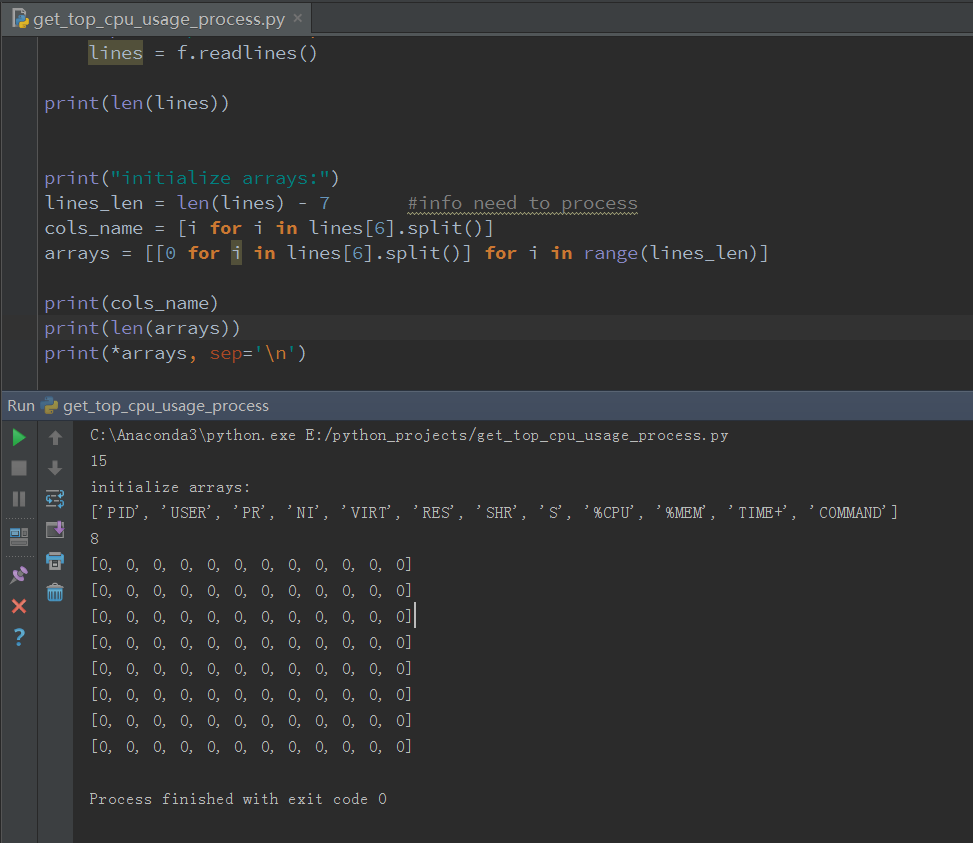This screenshot has height=843, width=973.
Task: Click the '#info need to process' comment
Action: (x=522, y=203)
